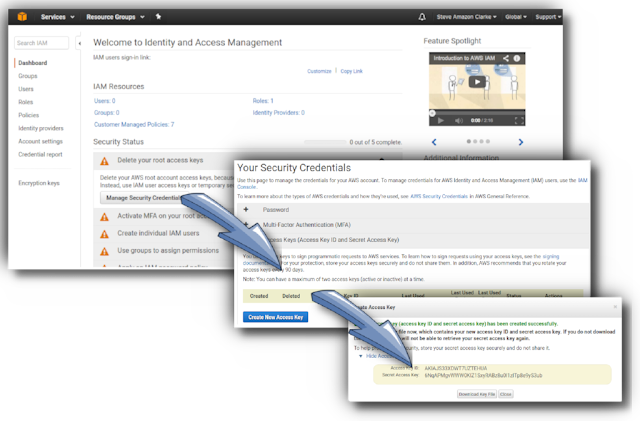
Task: Expand Delete your root access keys
Action: (160, 160)
